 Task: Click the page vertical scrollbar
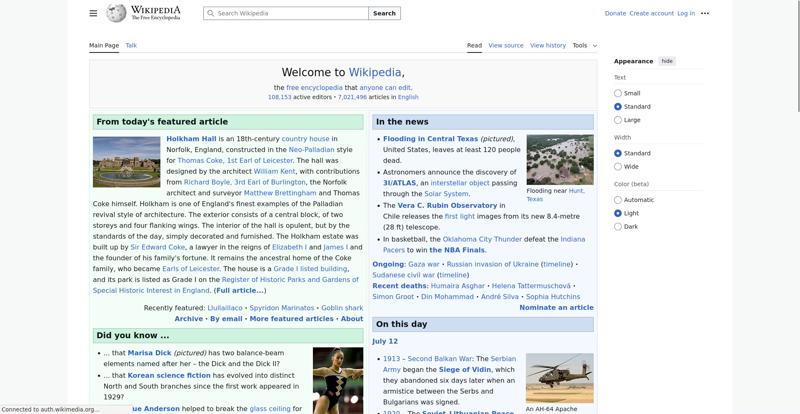click(797, 56)
